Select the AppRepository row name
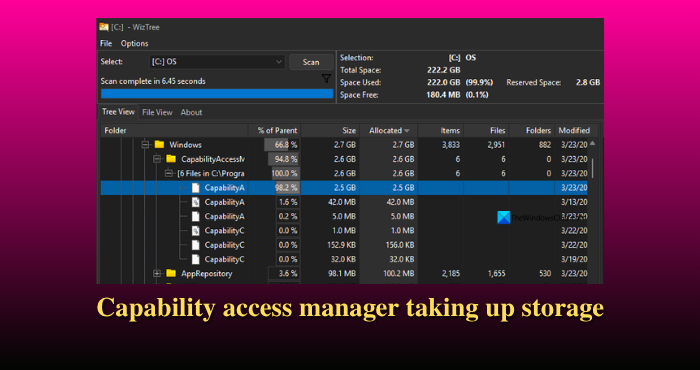The width and height of the screenshot is (700, 370). 207,274
